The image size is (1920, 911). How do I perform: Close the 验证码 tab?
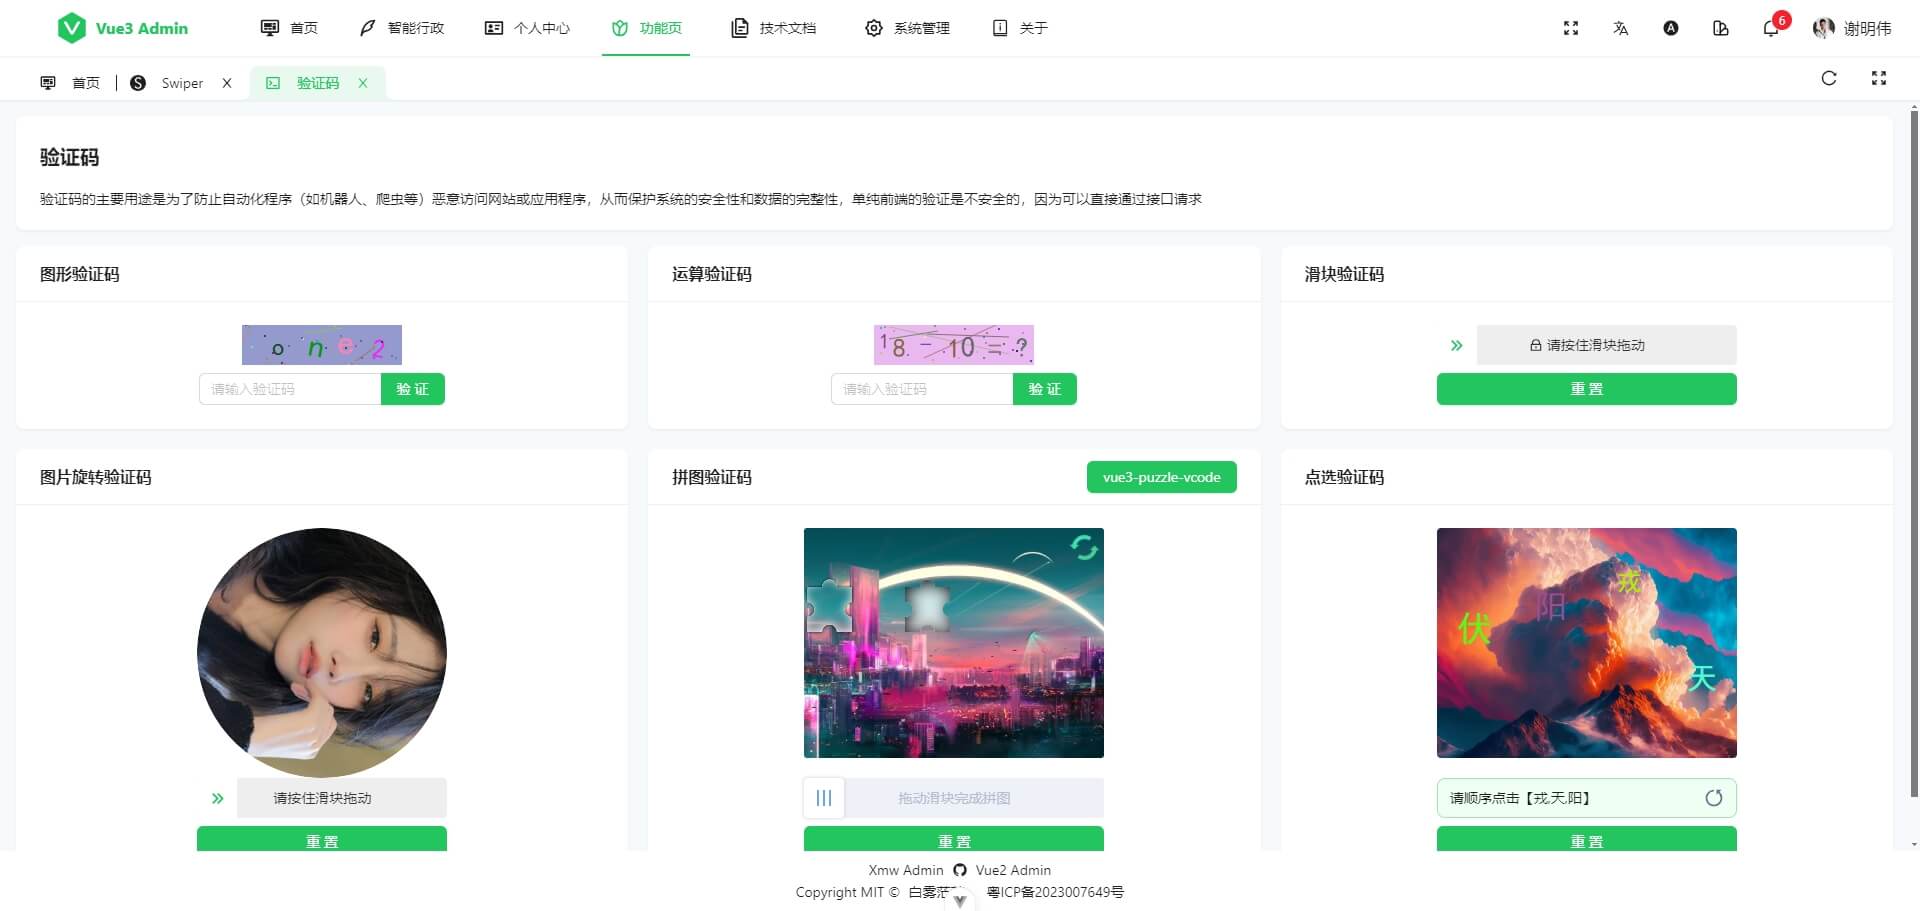click(x=363, y=83)
